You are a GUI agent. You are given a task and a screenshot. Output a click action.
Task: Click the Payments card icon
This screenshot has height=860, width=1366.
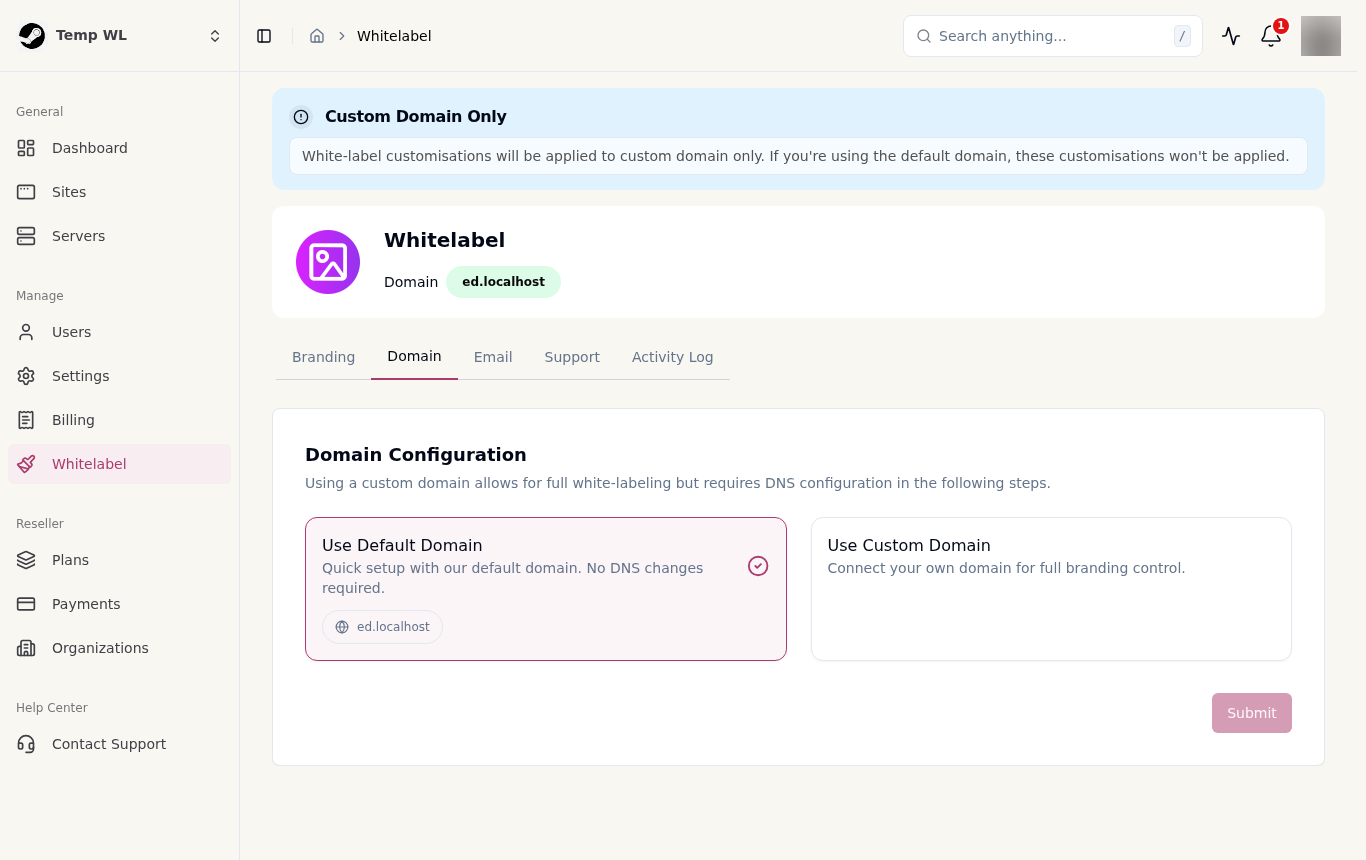point(26,604)
